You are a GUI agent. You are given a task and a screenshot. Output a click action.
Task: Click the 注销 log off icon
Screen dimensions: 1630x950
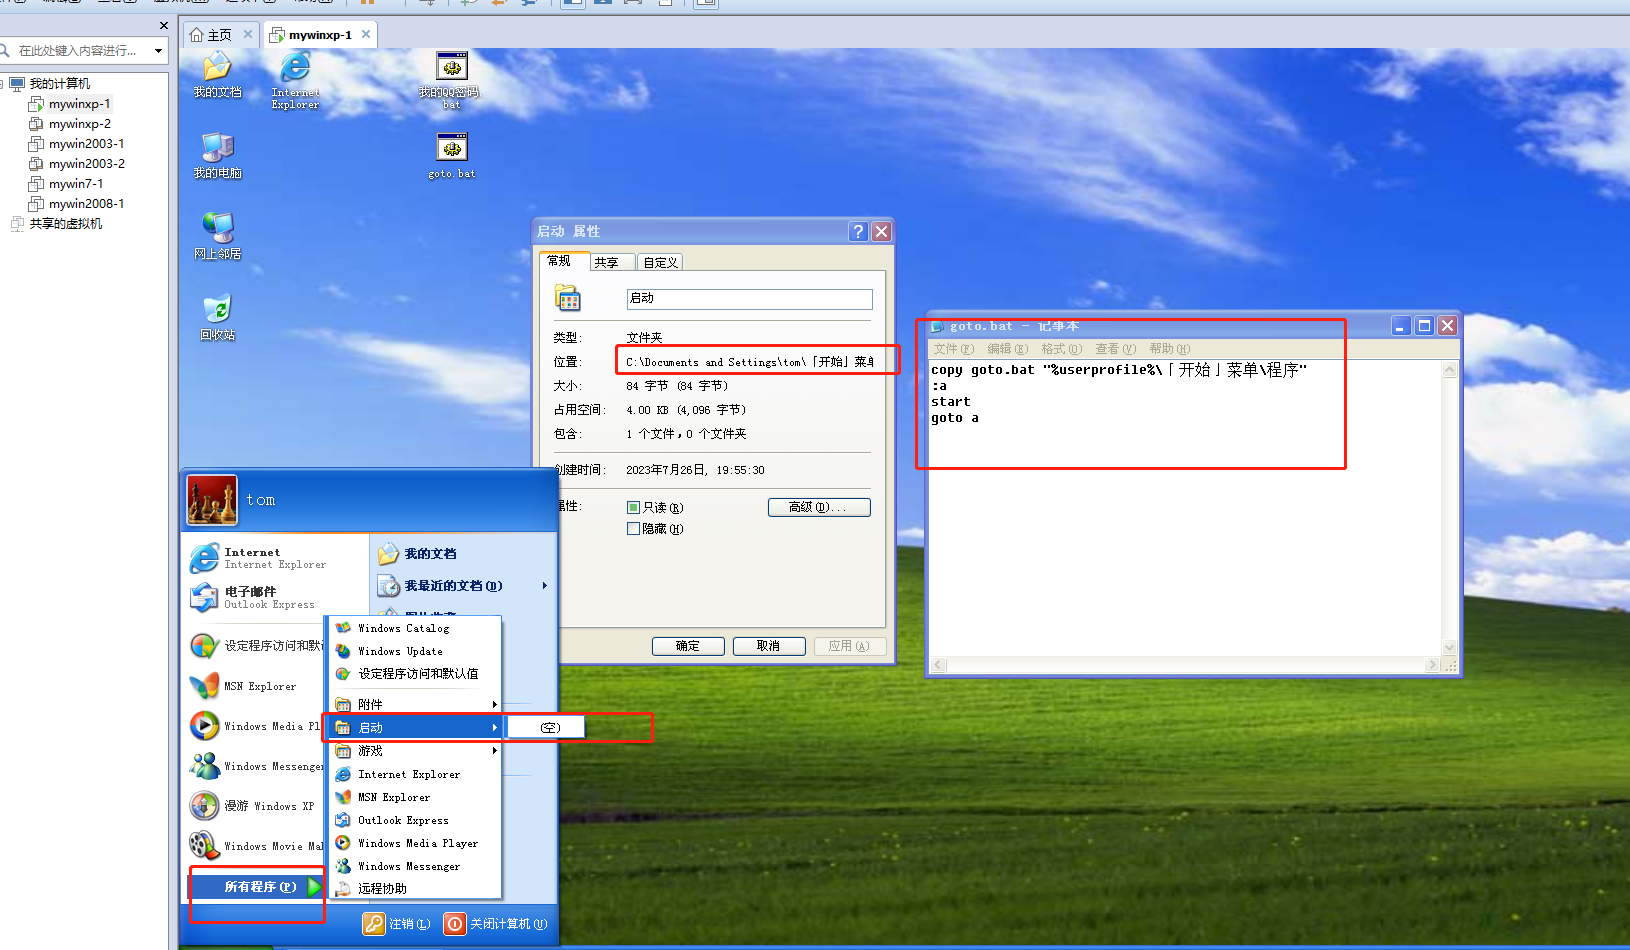pyautogui.click(x=374, y=924)
